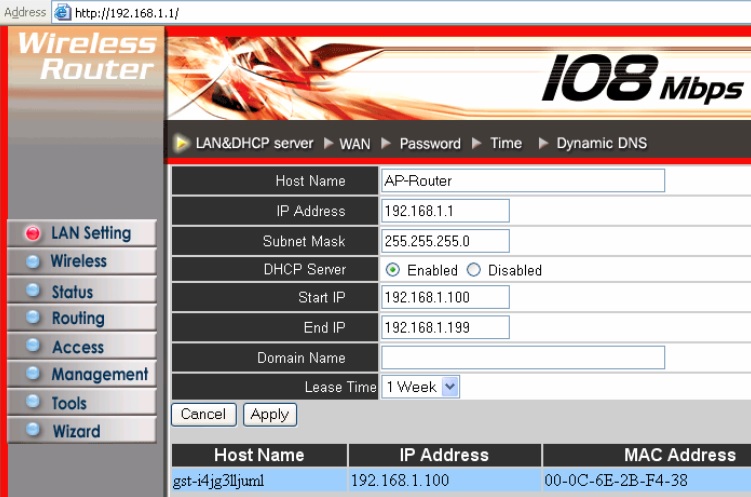Open the Routing section
751x497 pixels.
click(82, 317)
